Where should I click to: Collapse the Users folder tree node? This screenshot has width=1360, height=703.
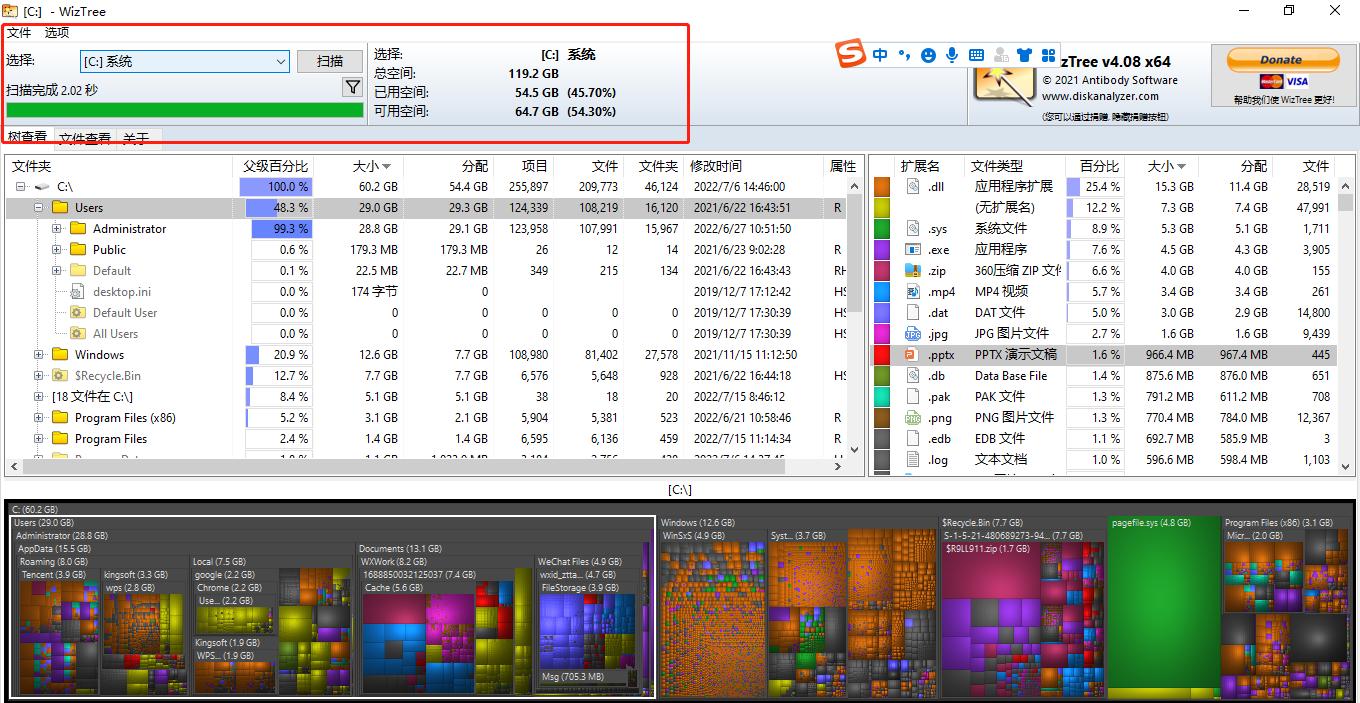(39, 208)
